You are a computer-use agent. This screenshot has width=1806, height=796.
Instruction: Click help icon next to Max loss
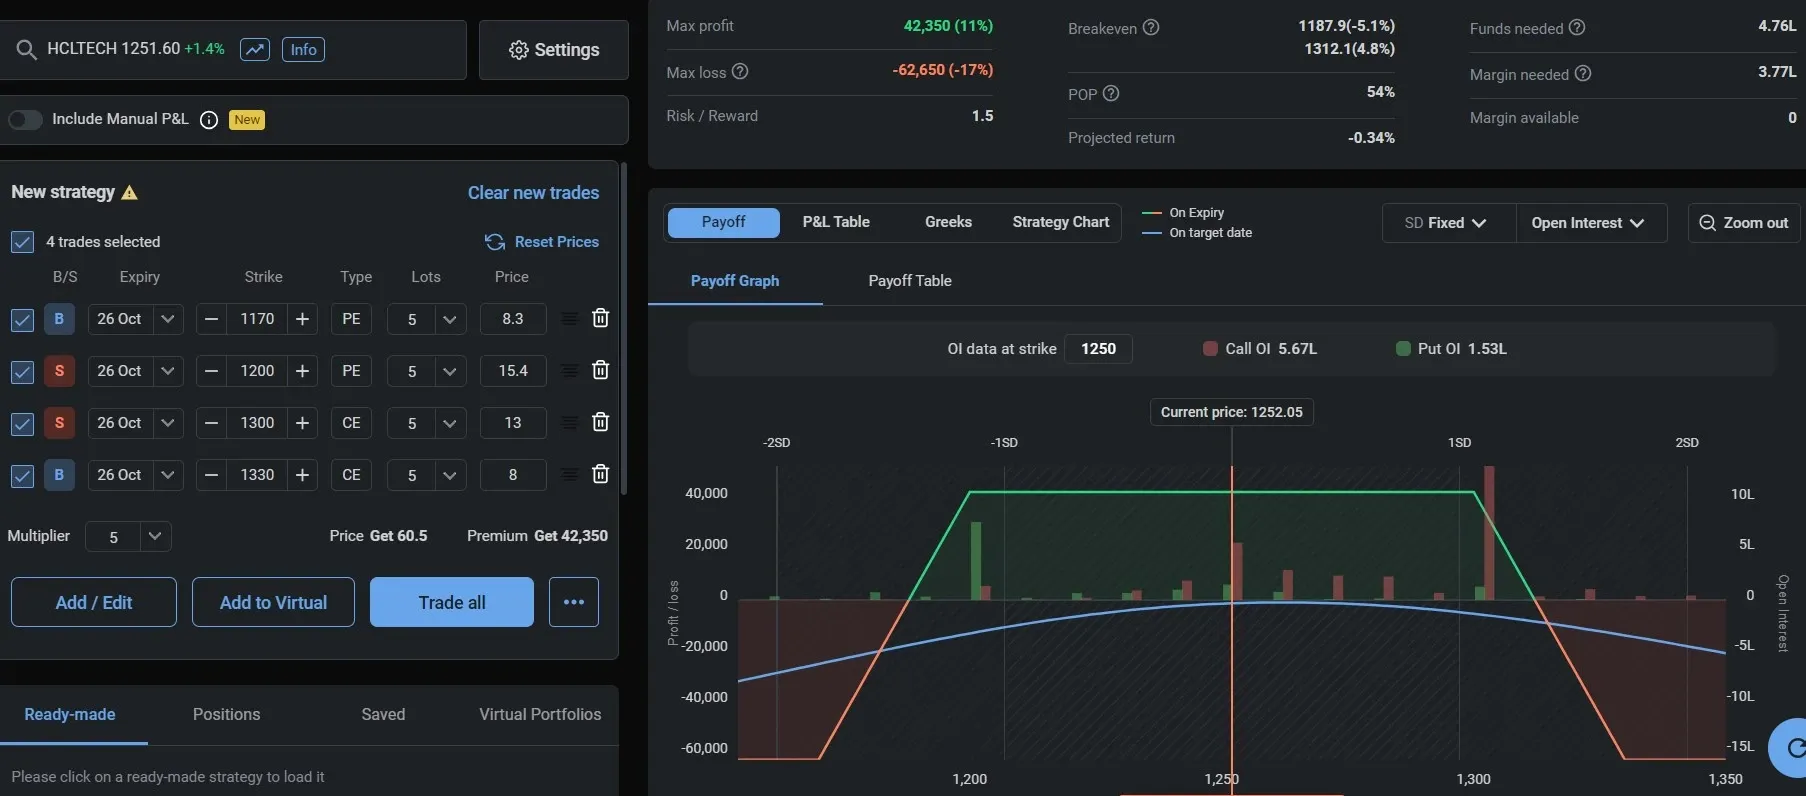click(x=740, y=72)
